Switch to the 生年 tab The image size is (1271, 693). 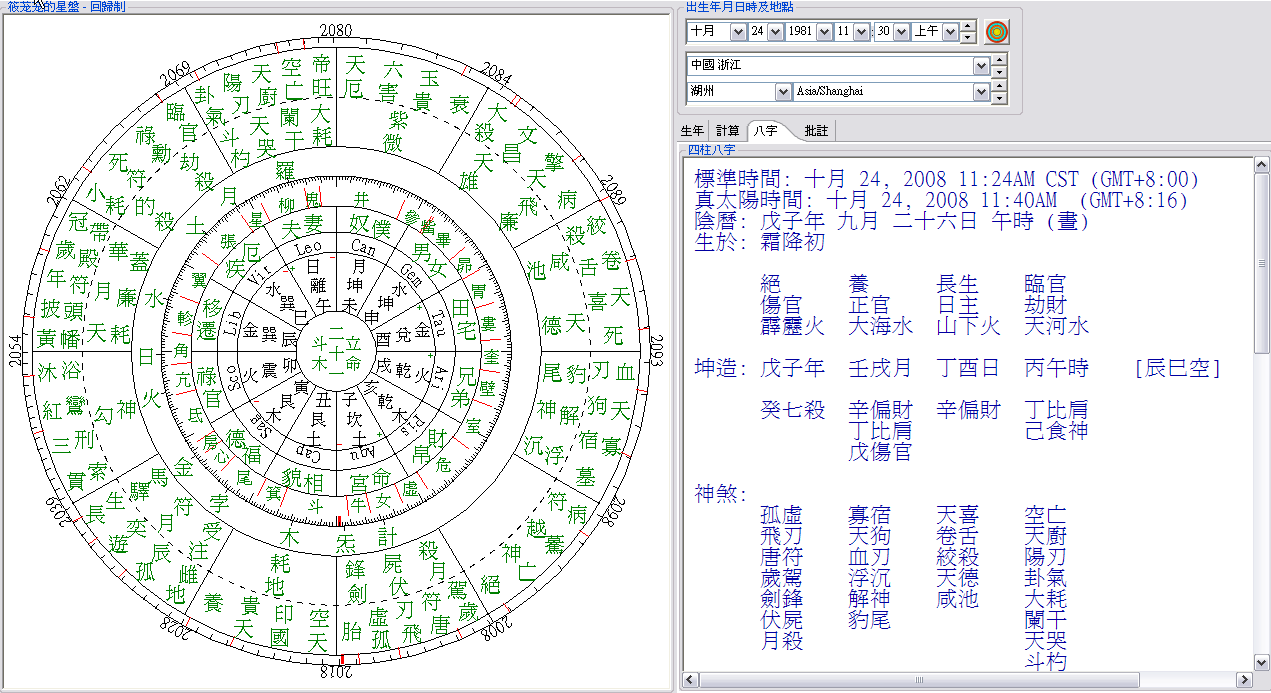(x=693, y=131)
